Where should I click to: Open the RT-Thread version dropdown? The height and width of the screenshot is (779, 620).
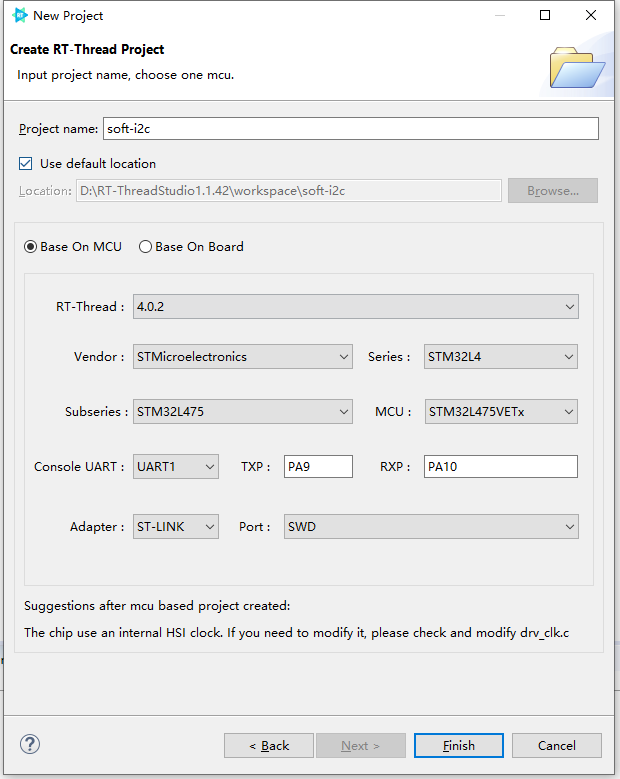coord(356,307)
